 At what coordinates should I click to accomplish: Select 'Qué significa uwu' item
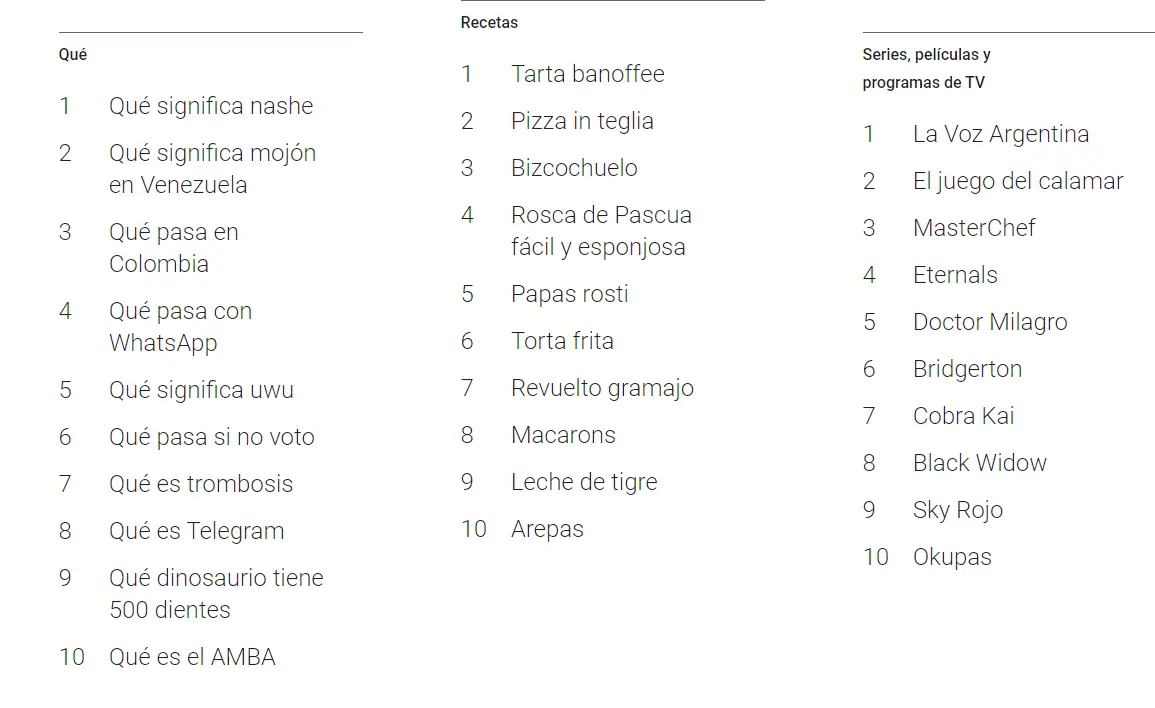tap(201, 390)
